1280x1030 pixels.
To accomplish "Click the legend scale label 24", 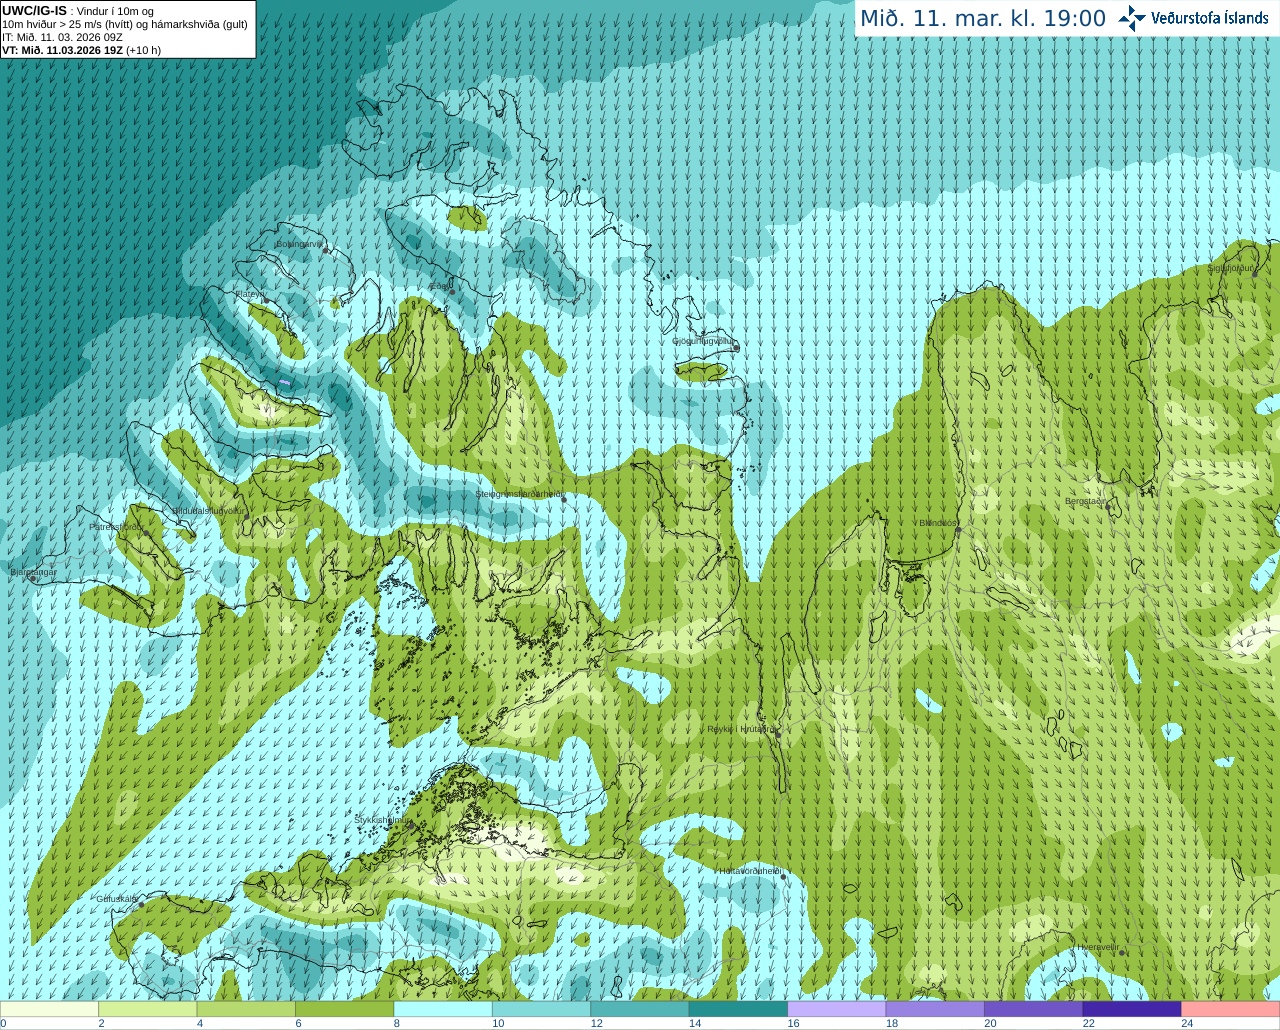I will 1187,1024.
